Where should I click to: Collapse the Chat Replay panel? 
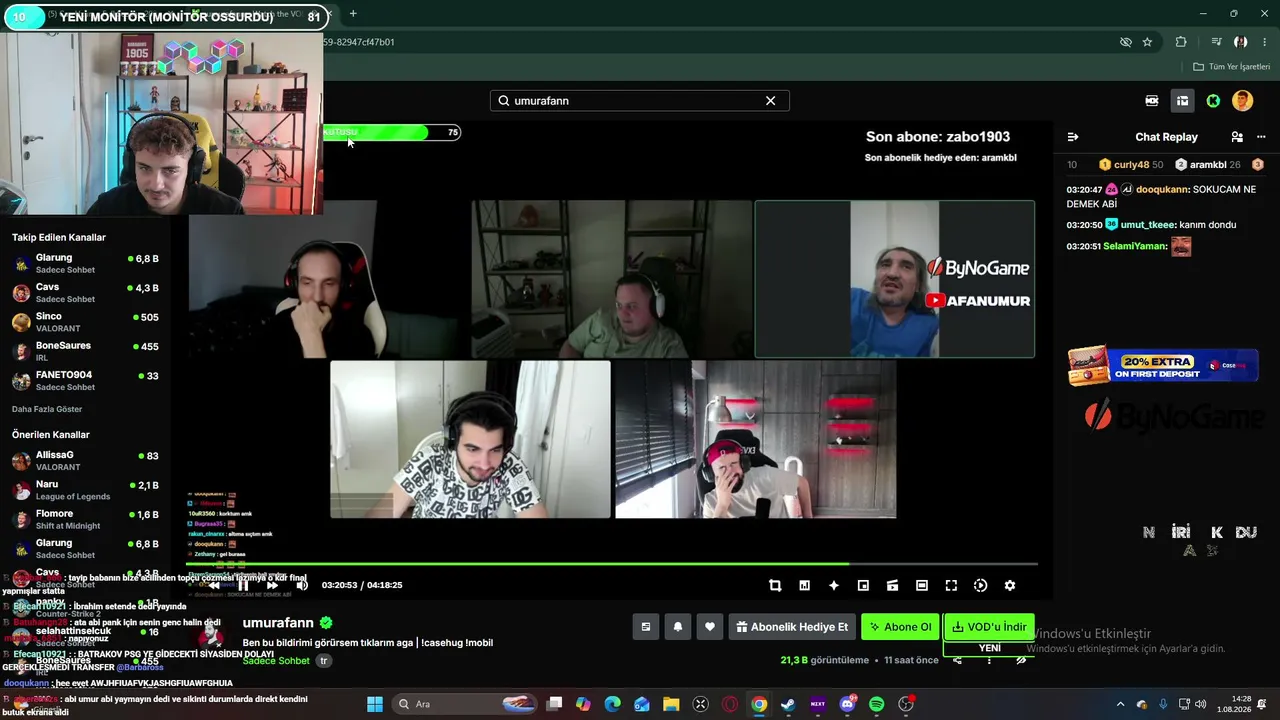pos(1073,137)
